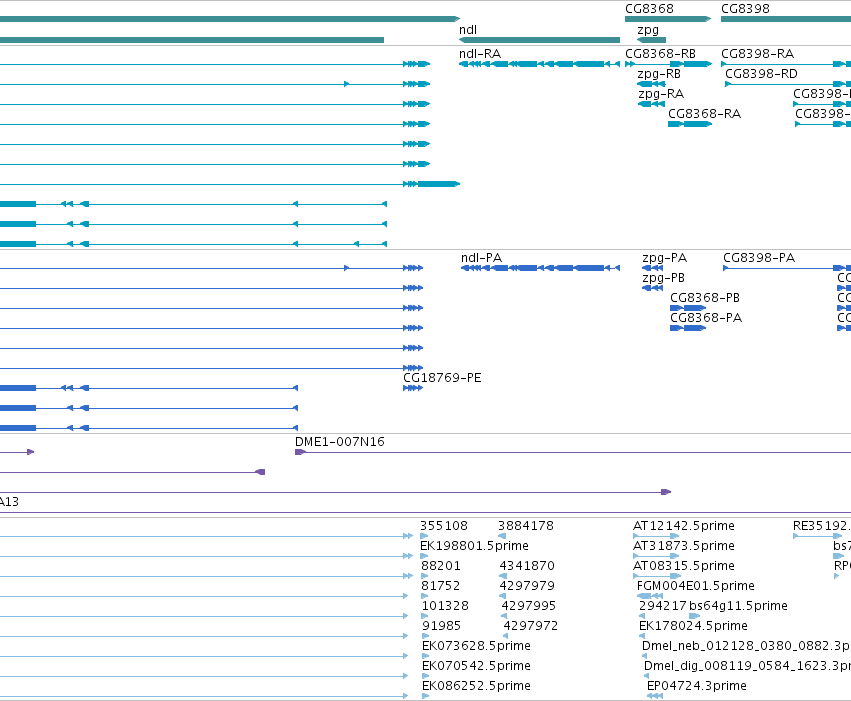Screen dimensions: 851x701
Task: Click the EK198801.5prime EST label
Action: click(474, 546)
